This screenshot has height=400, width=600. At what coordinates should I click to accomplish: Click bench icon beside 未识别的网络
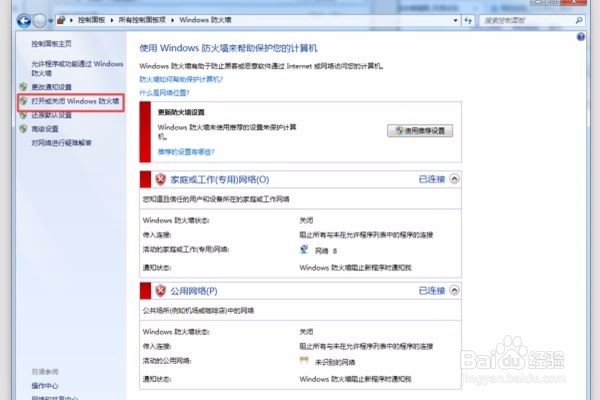(x=304, y=361)
